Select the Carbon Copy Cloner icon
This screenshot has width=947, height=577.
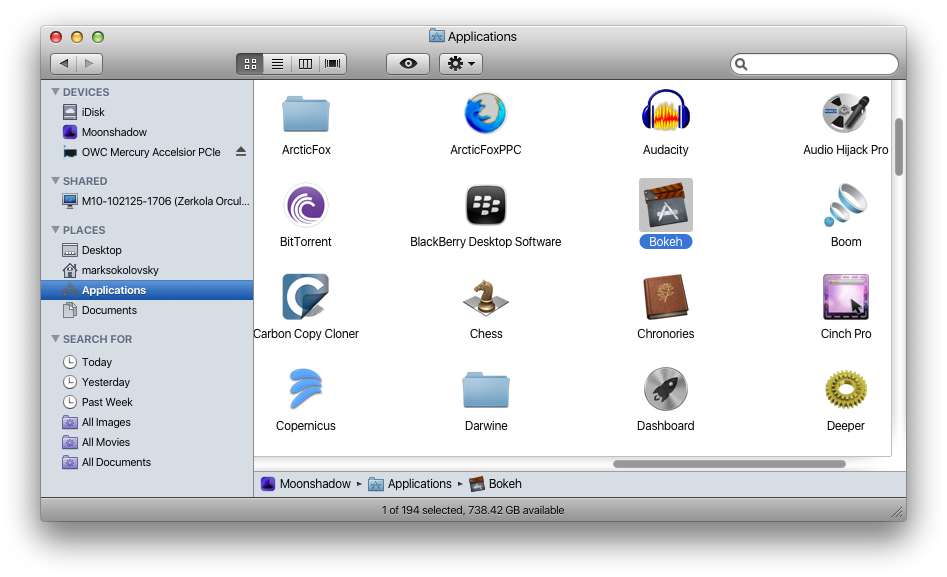[x=306, y=297]
